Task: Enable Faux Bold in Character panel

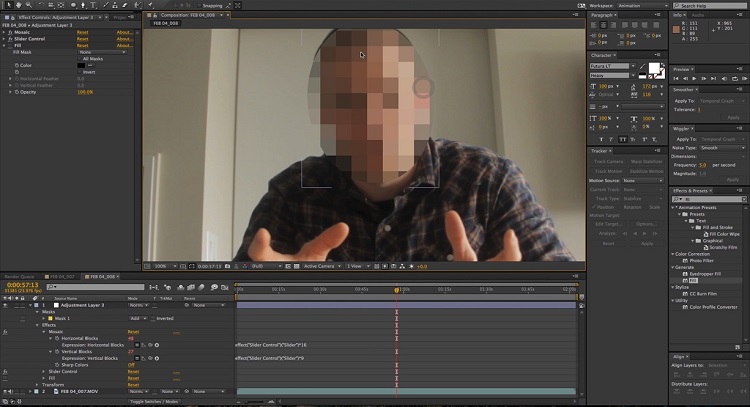Action: 601,140
